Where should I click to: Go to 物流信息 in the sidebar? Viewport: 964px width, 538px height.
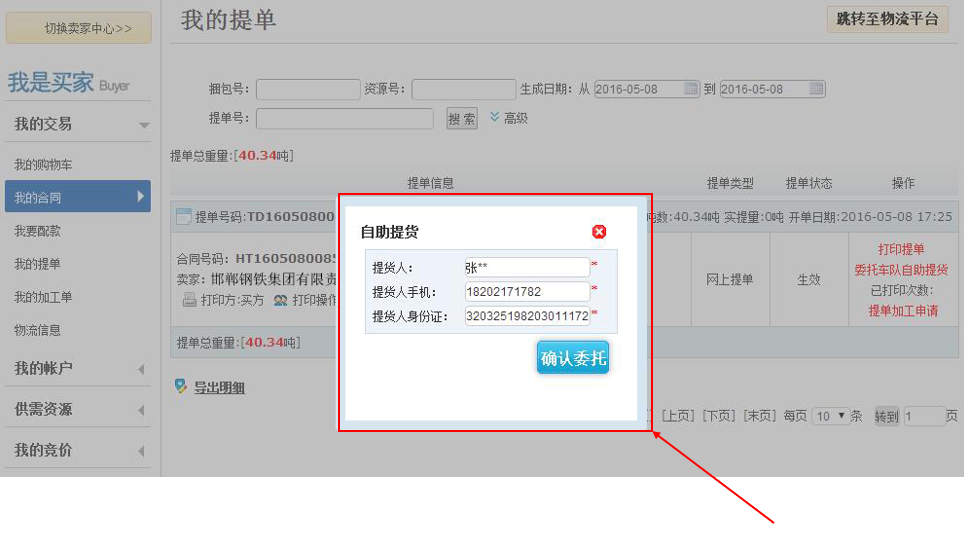[x=37, y=330]
